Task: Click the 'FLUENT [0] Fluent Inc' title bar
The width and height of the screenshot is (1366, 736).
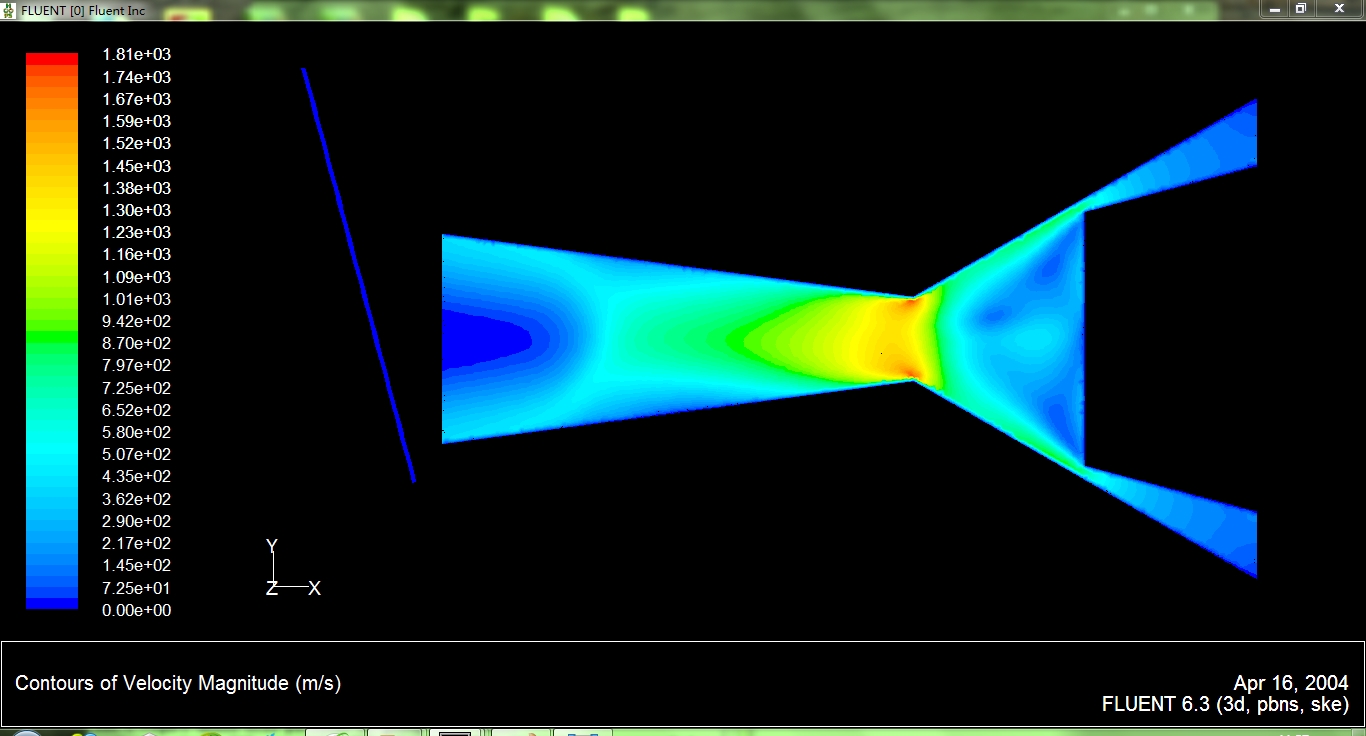Action: click(x=80, y=9)
